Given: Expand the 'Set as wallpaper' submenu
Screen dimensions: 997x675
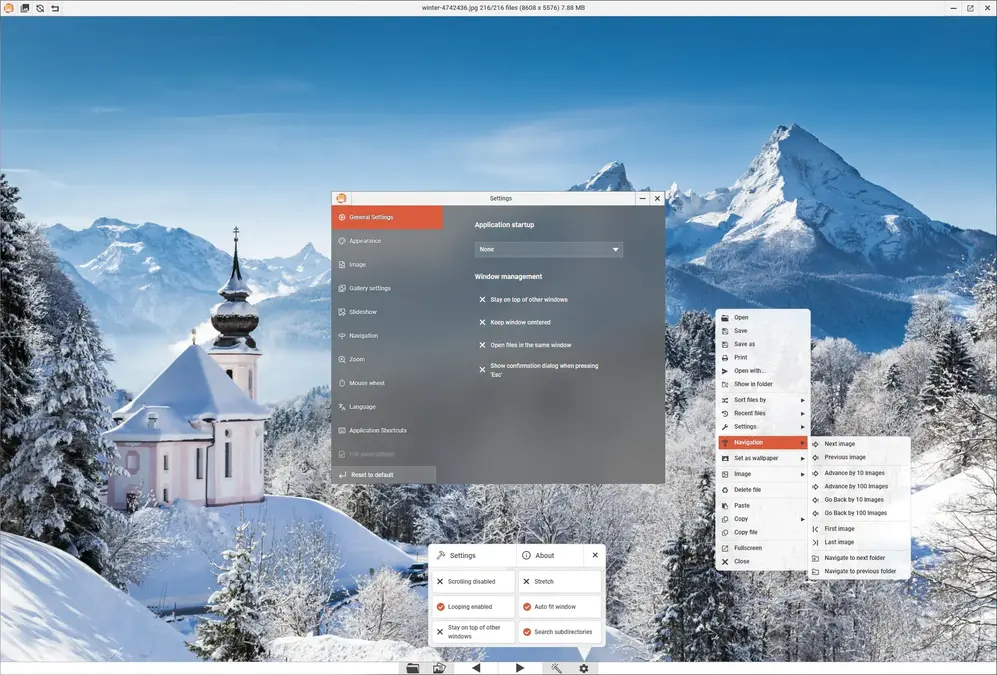Looking at the screenshot, I should [762, 458].
